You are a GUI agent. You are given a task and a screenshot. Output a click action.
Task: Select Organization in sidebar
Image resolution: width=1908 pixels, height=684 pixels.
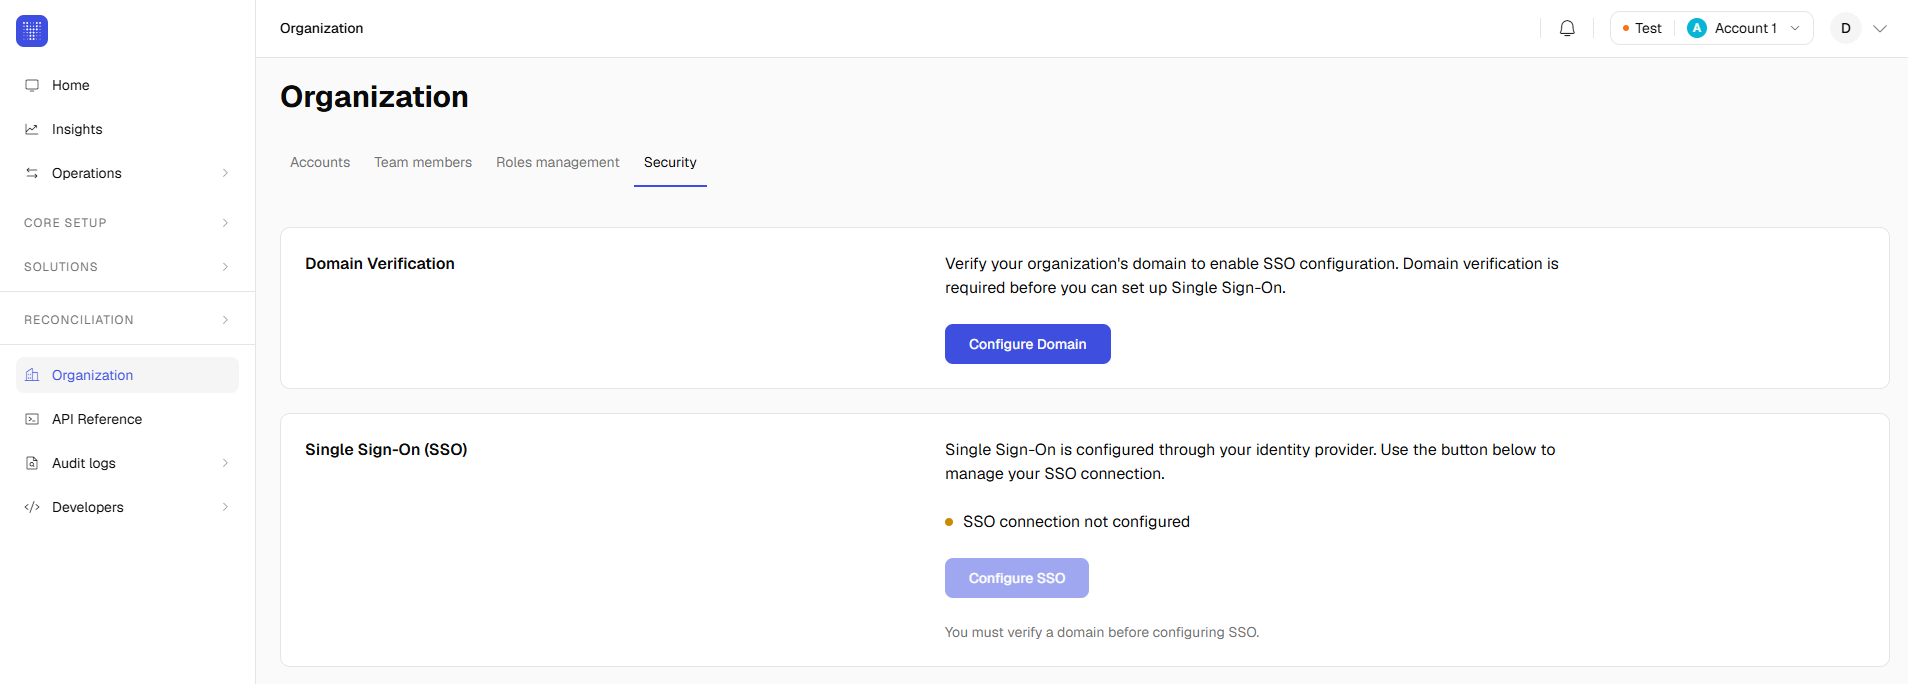(x=127, y=375)
